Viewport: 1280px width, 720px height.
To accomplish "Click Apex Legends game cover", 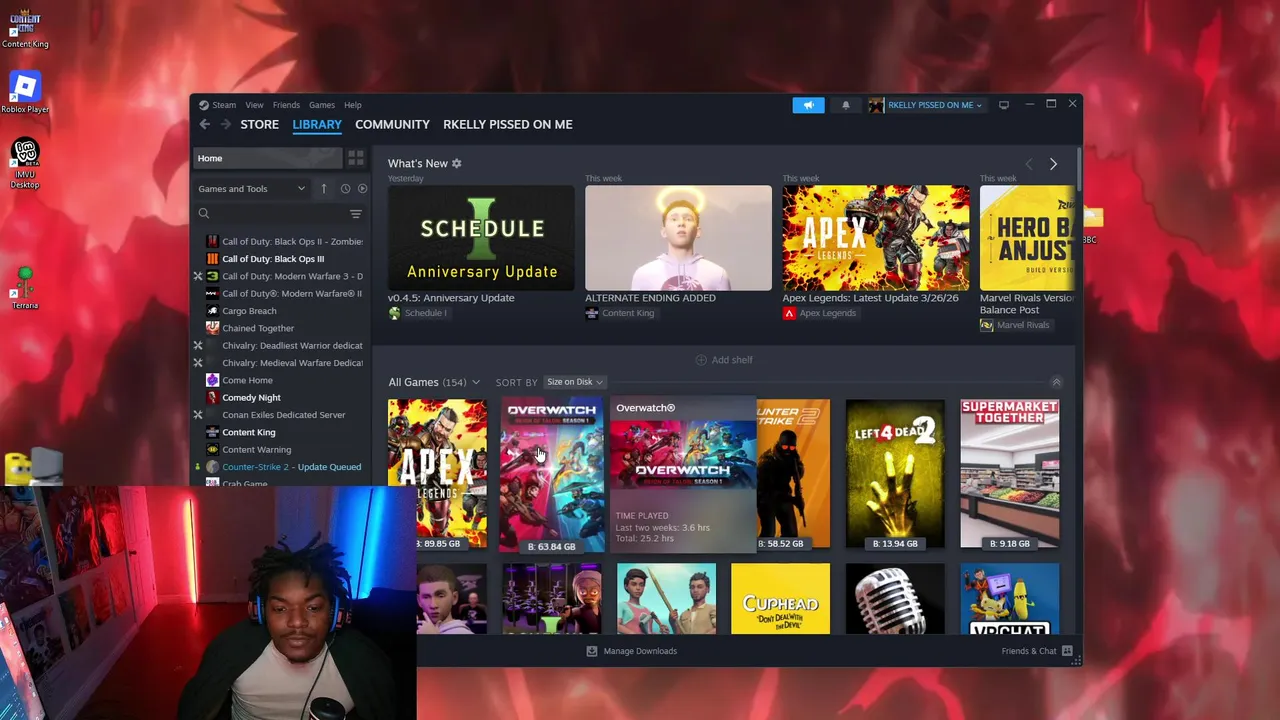I will (437, 474).
